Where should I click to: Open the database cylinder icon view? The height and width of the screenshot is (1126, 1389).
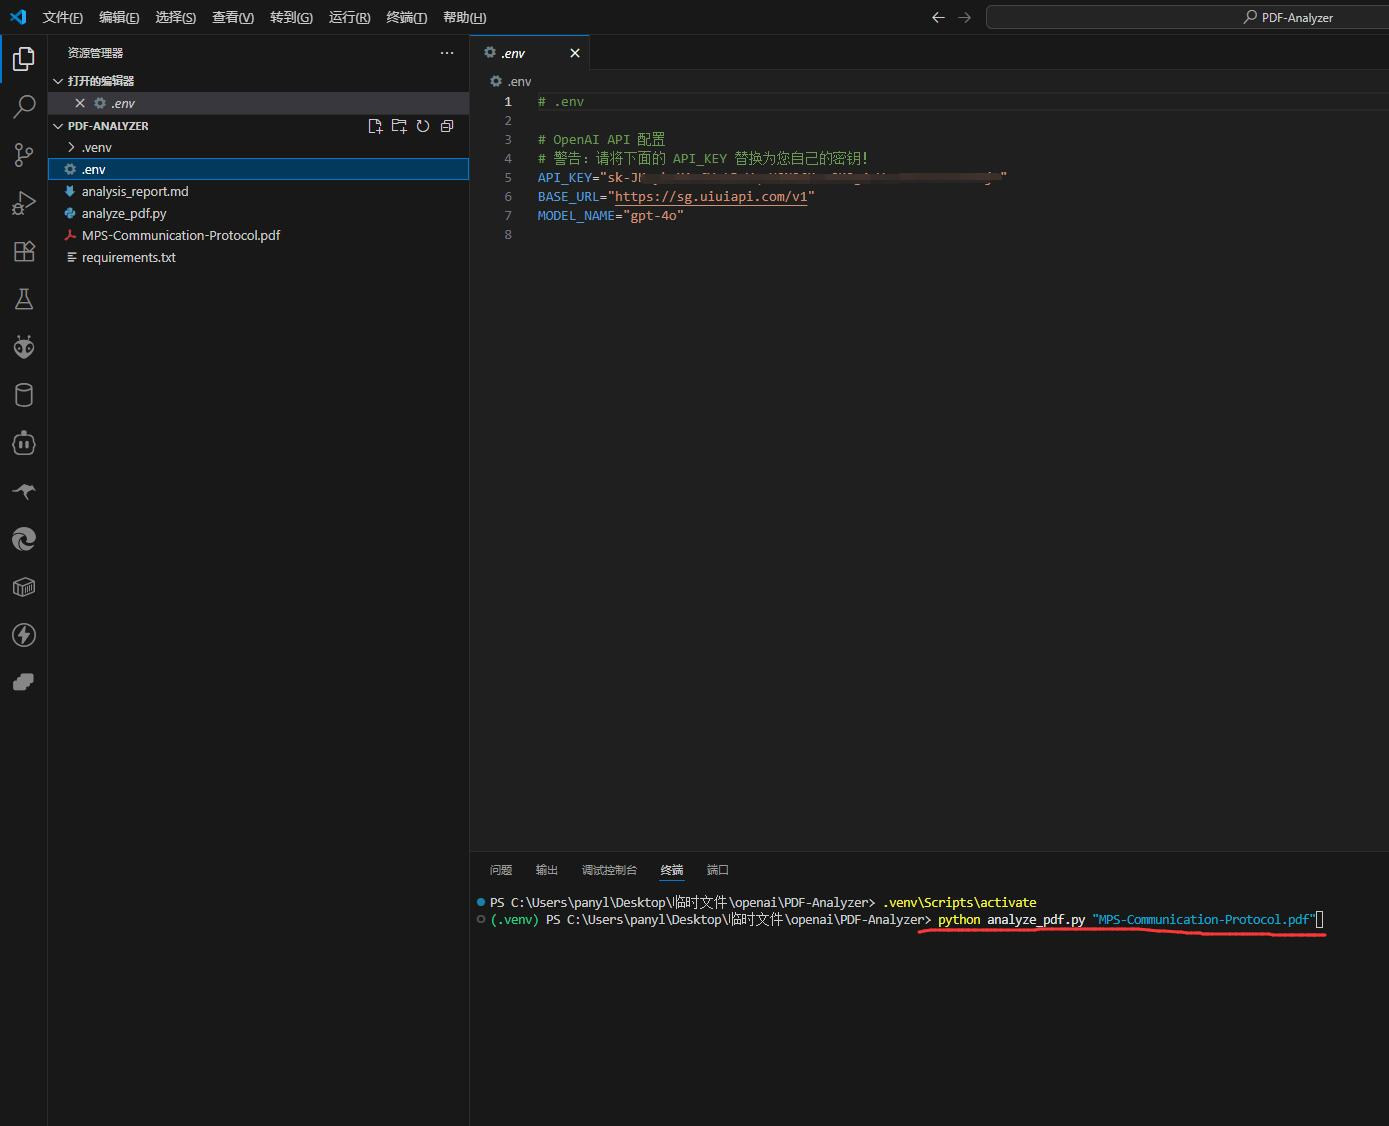click(x=24, y=395)
